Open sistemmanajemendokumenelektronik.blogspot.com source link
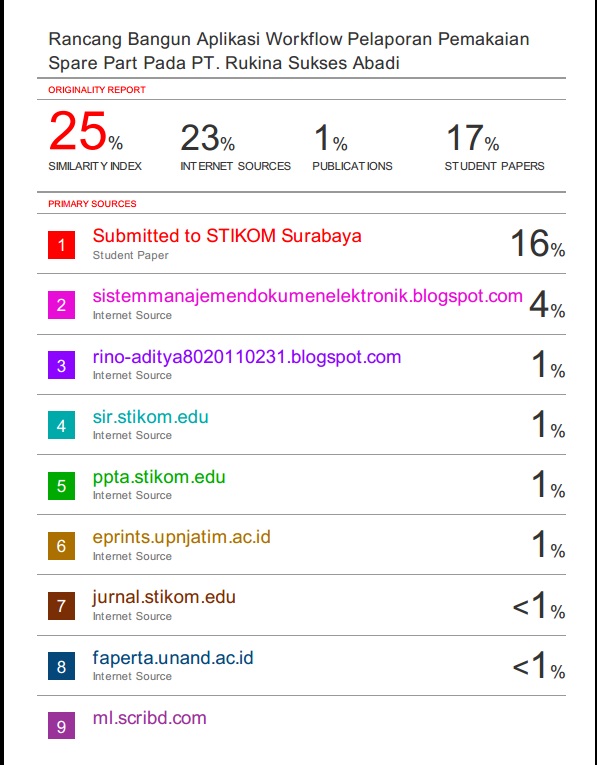Screen dimensions: 597x765 pos(308,297)
